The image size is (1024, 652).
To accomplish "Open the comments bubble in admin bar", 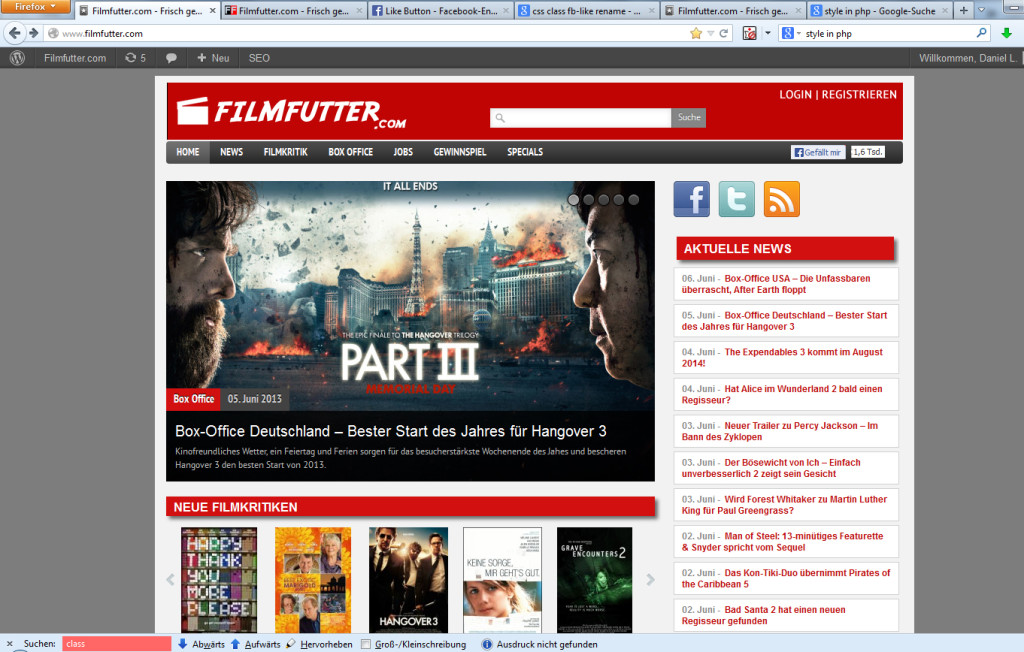I will coord(171,58).
